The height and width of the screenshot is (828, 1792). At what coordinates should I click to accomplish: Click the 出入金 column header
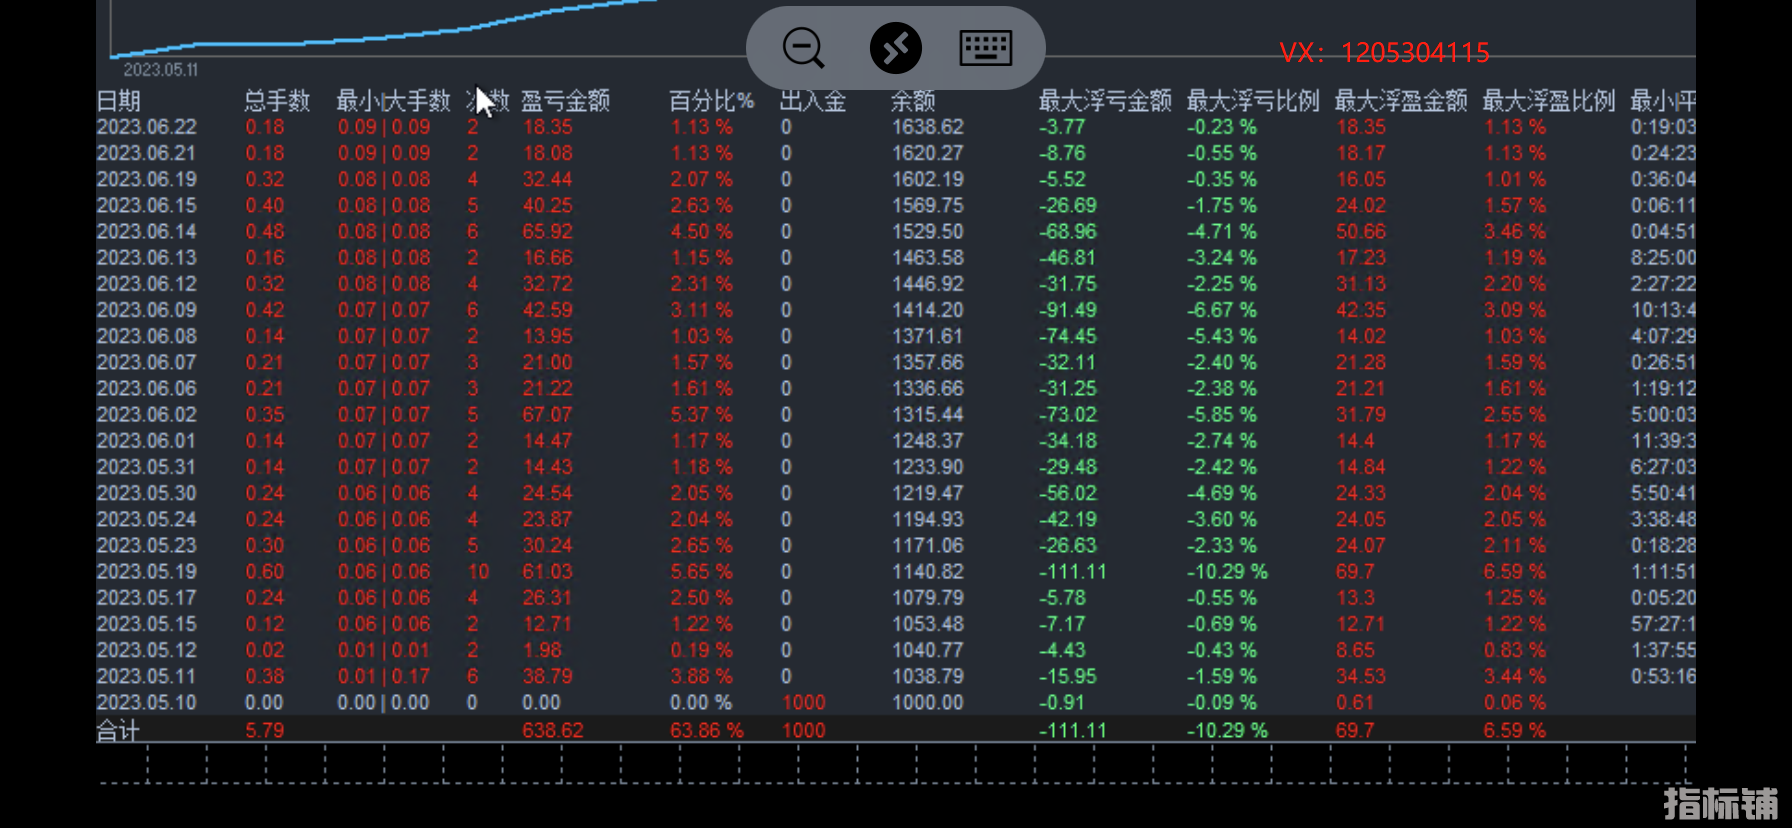click(813, 101)
